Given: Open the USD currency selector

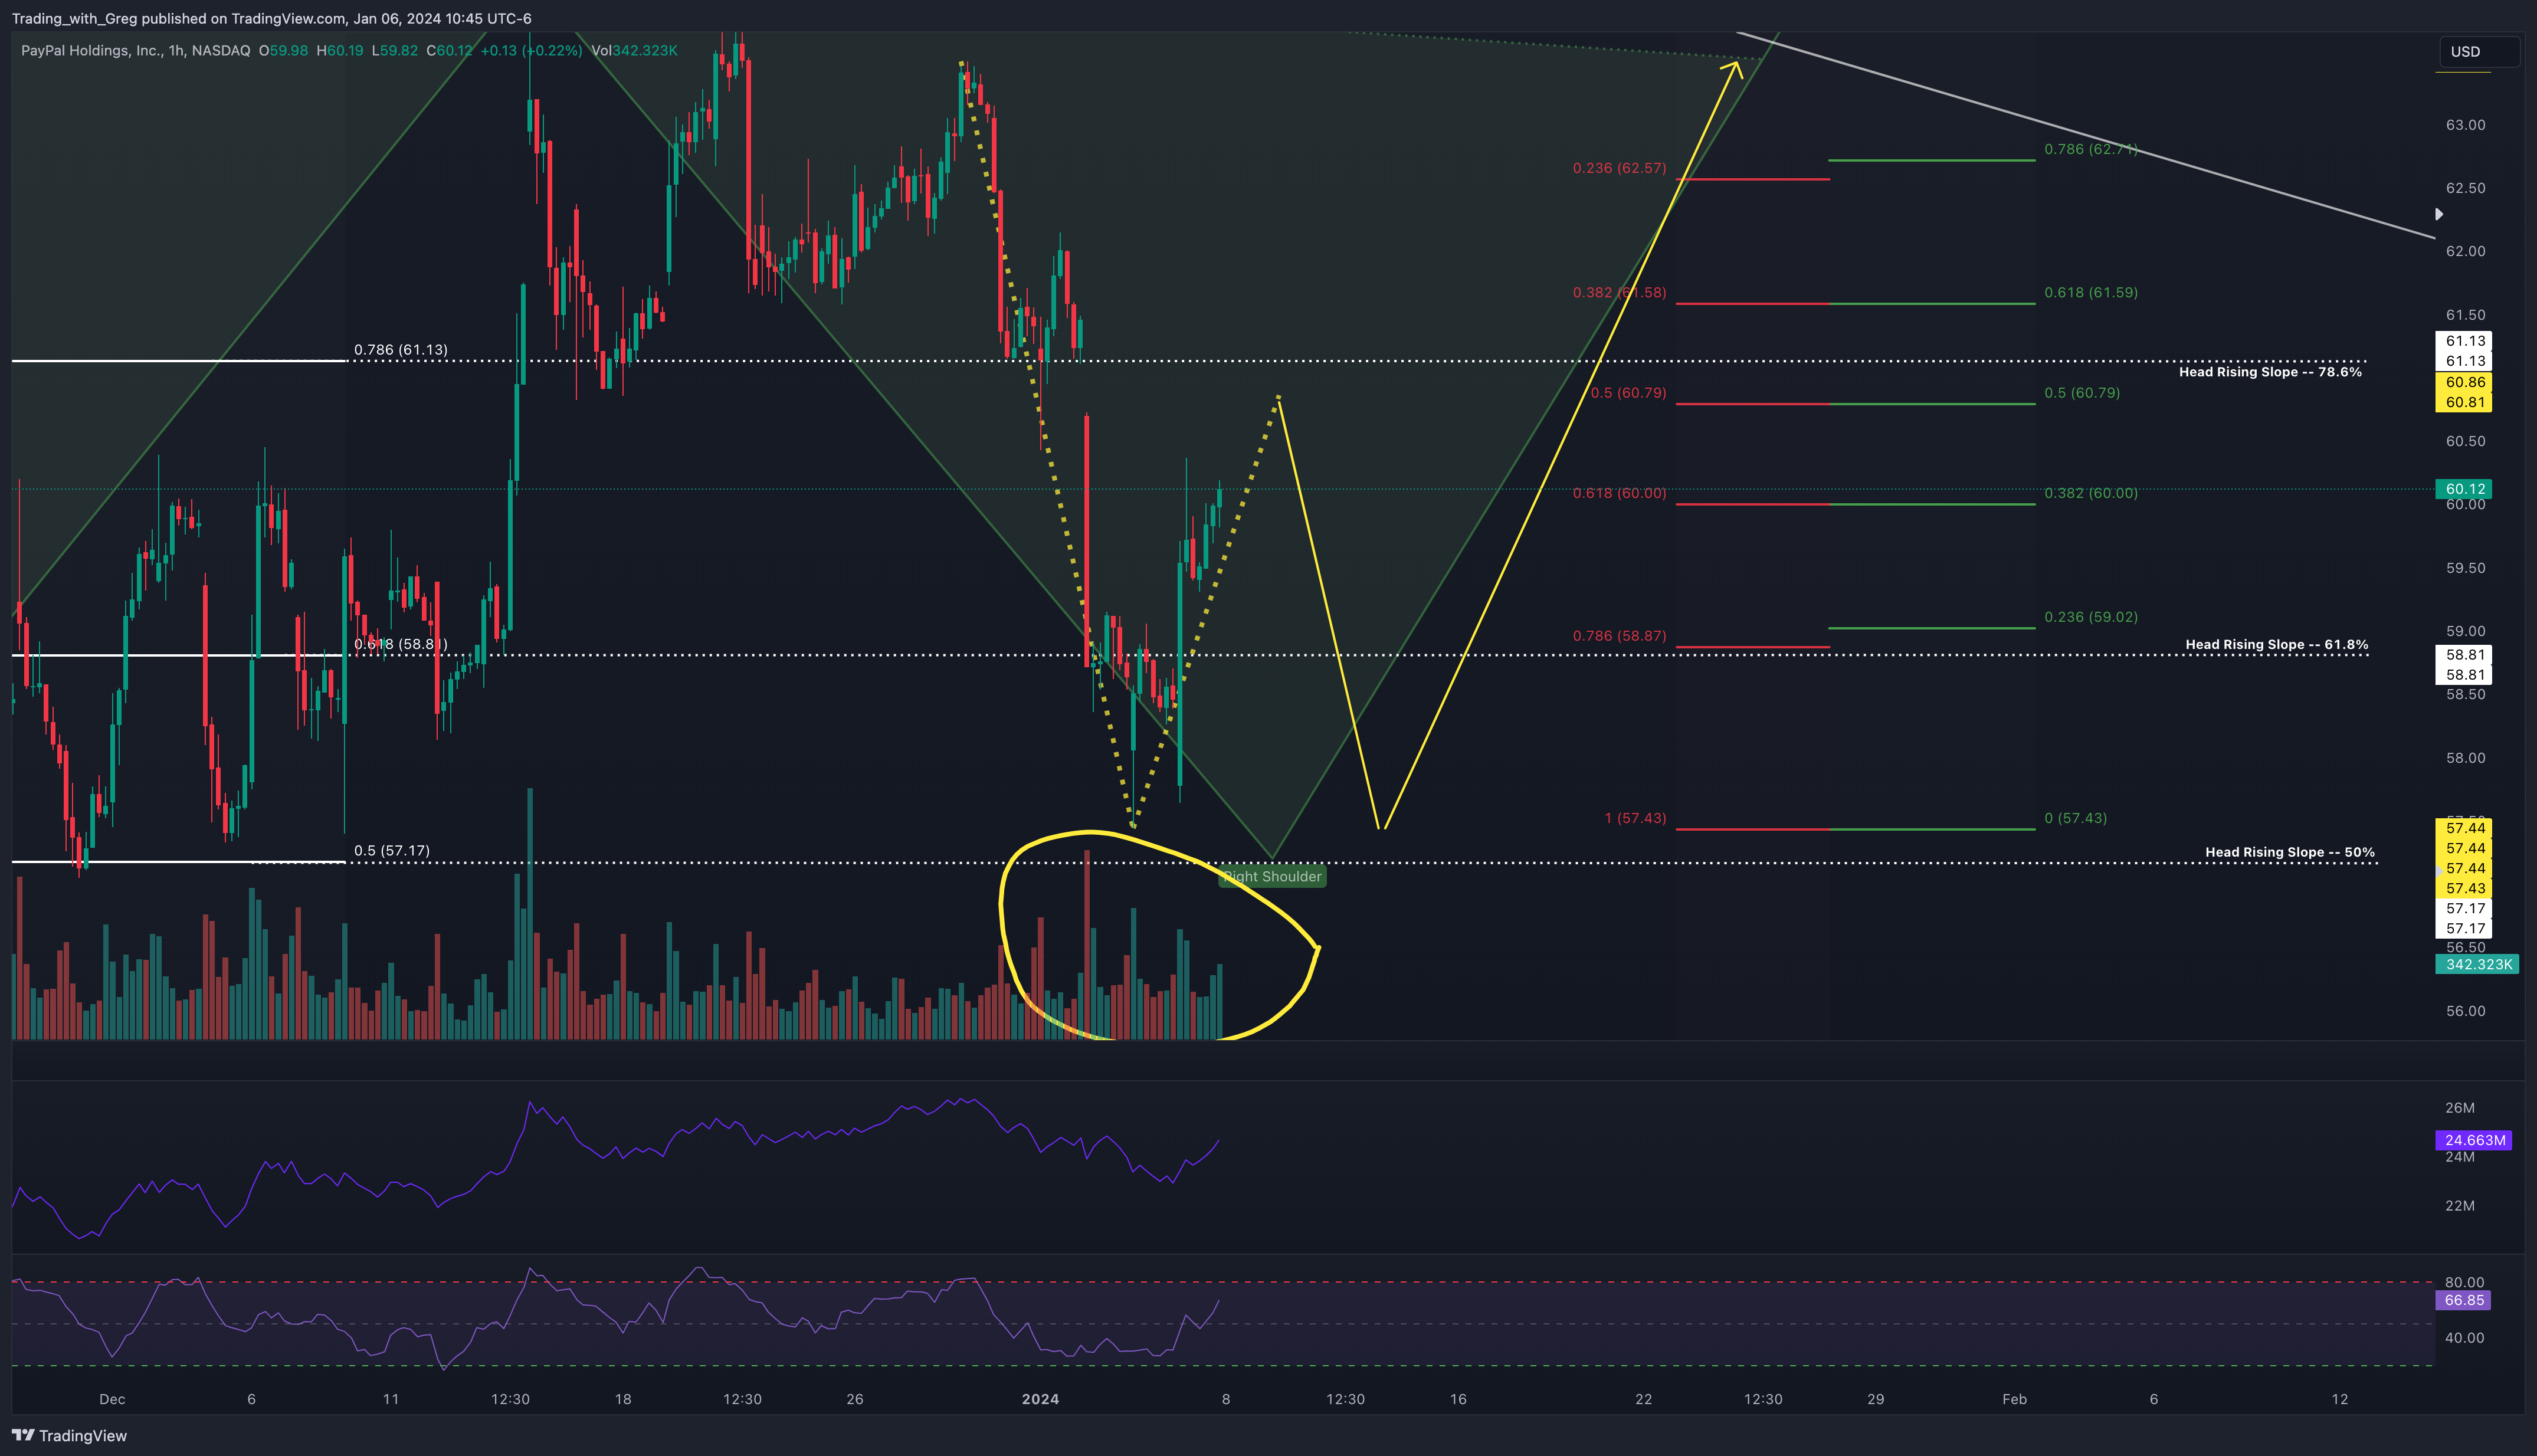Looking at the screenshot, I should pyautogui.click(x=2478, y=52).
